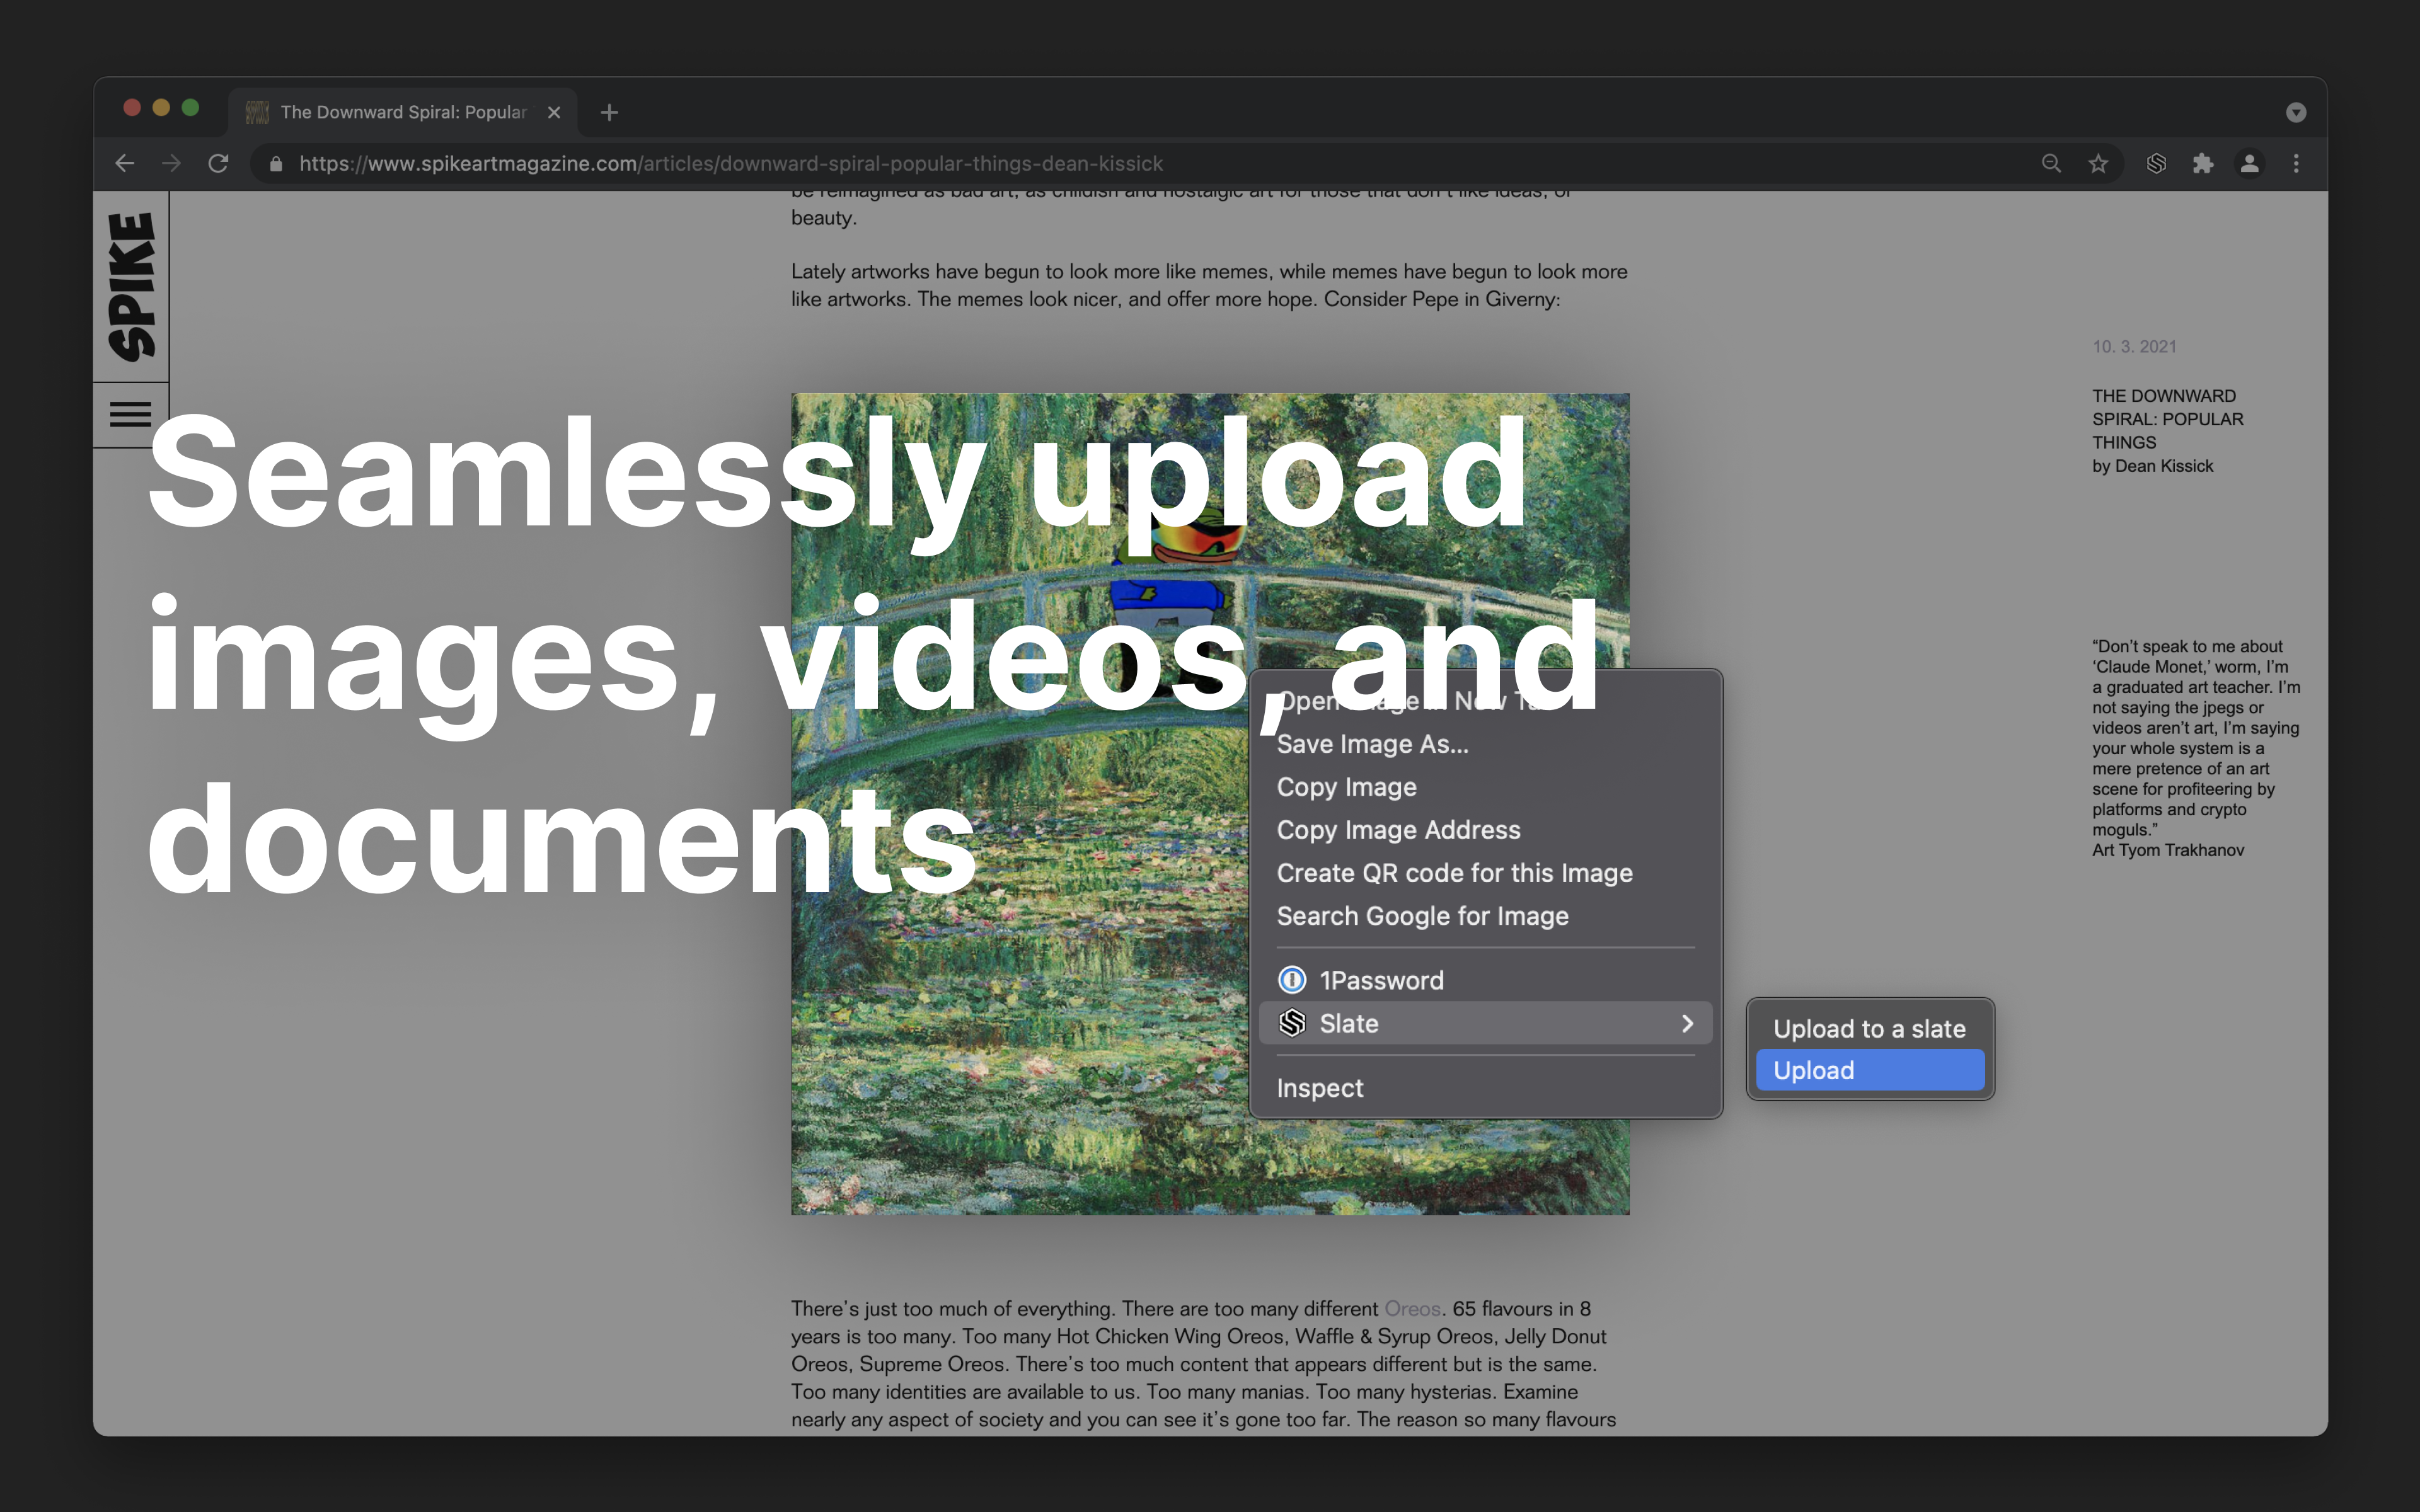Open the 1Password context menu entry

1486,980
